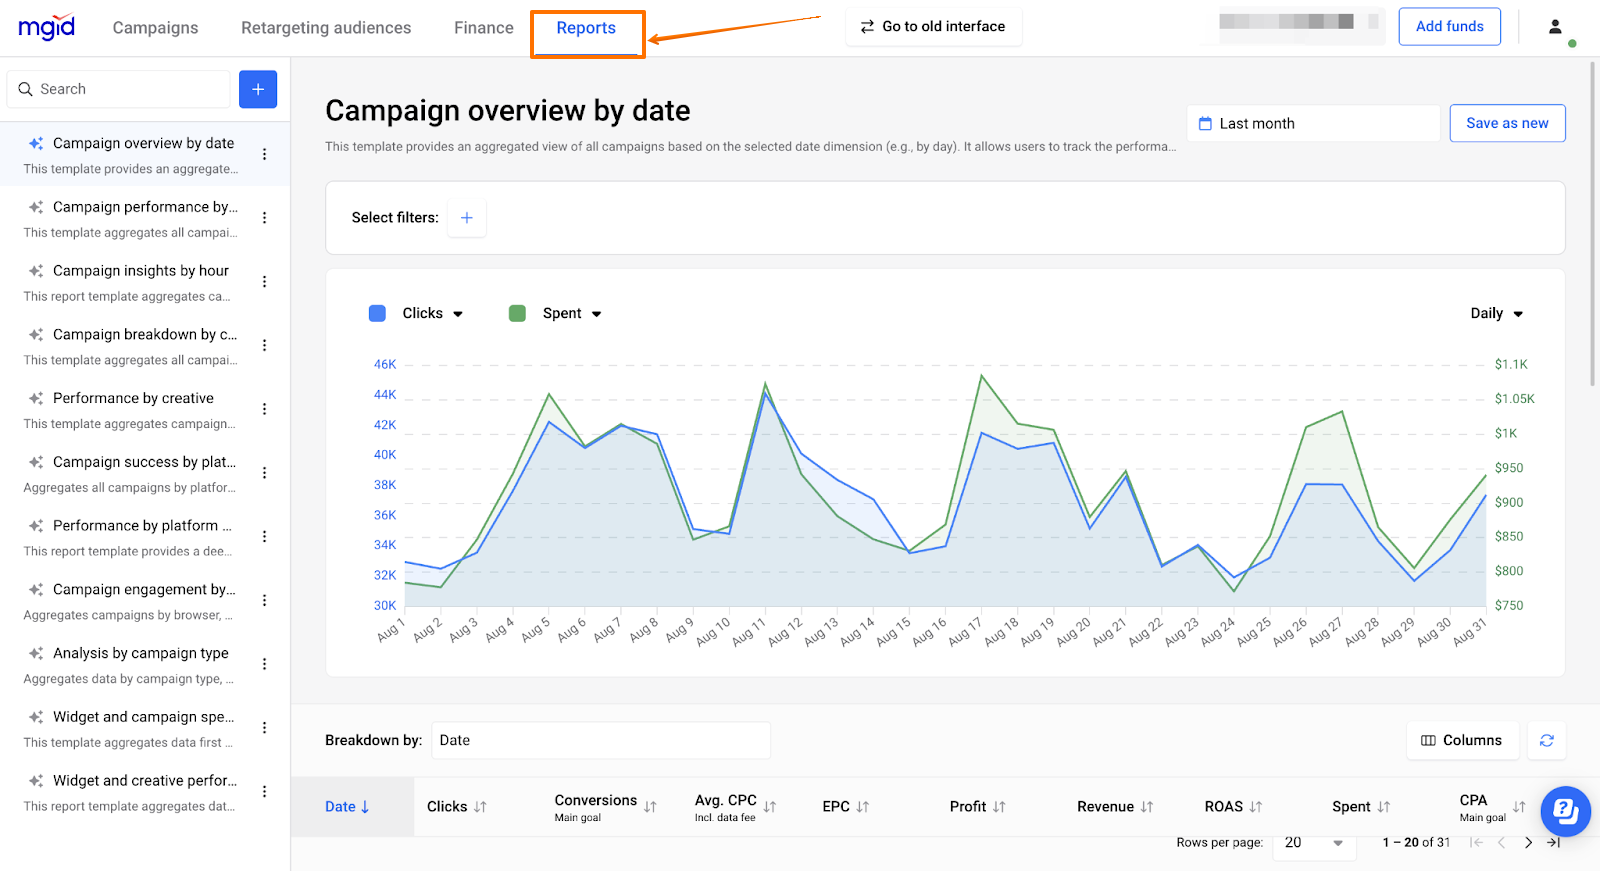The height and width of the screenshot is (871, 1600).
Task: Go to the next page of rows
Action: pos(1528,843)
